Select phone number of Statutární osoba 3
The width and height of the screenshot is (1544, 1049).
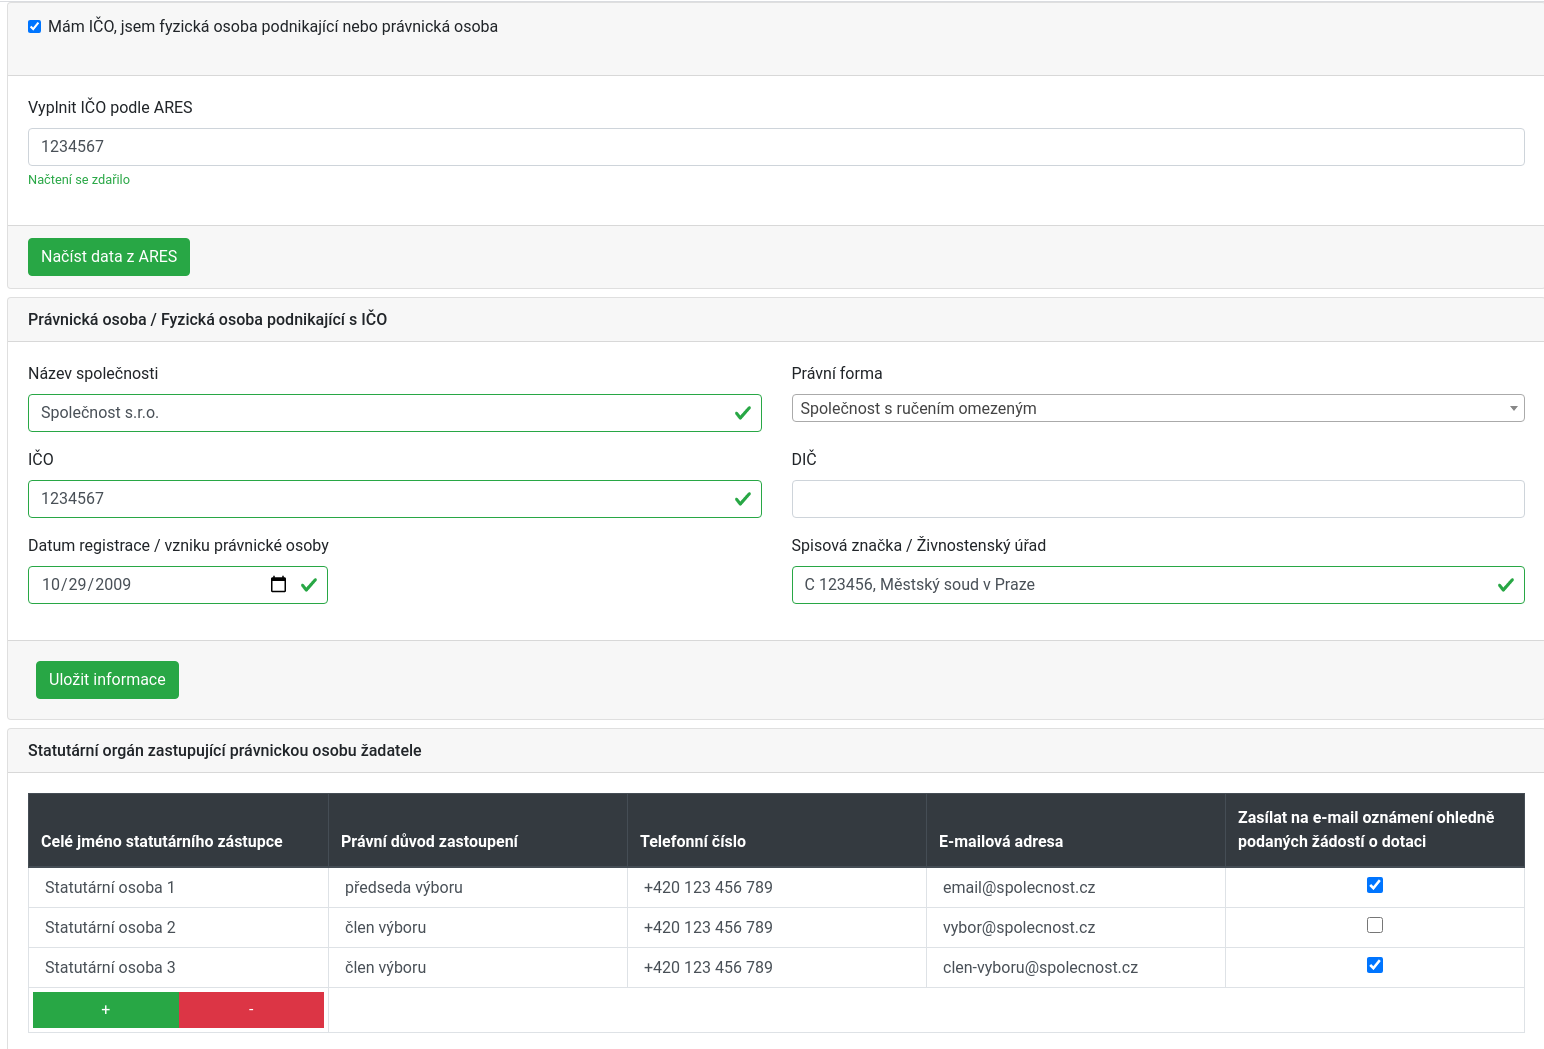click(x=708, y=968)
